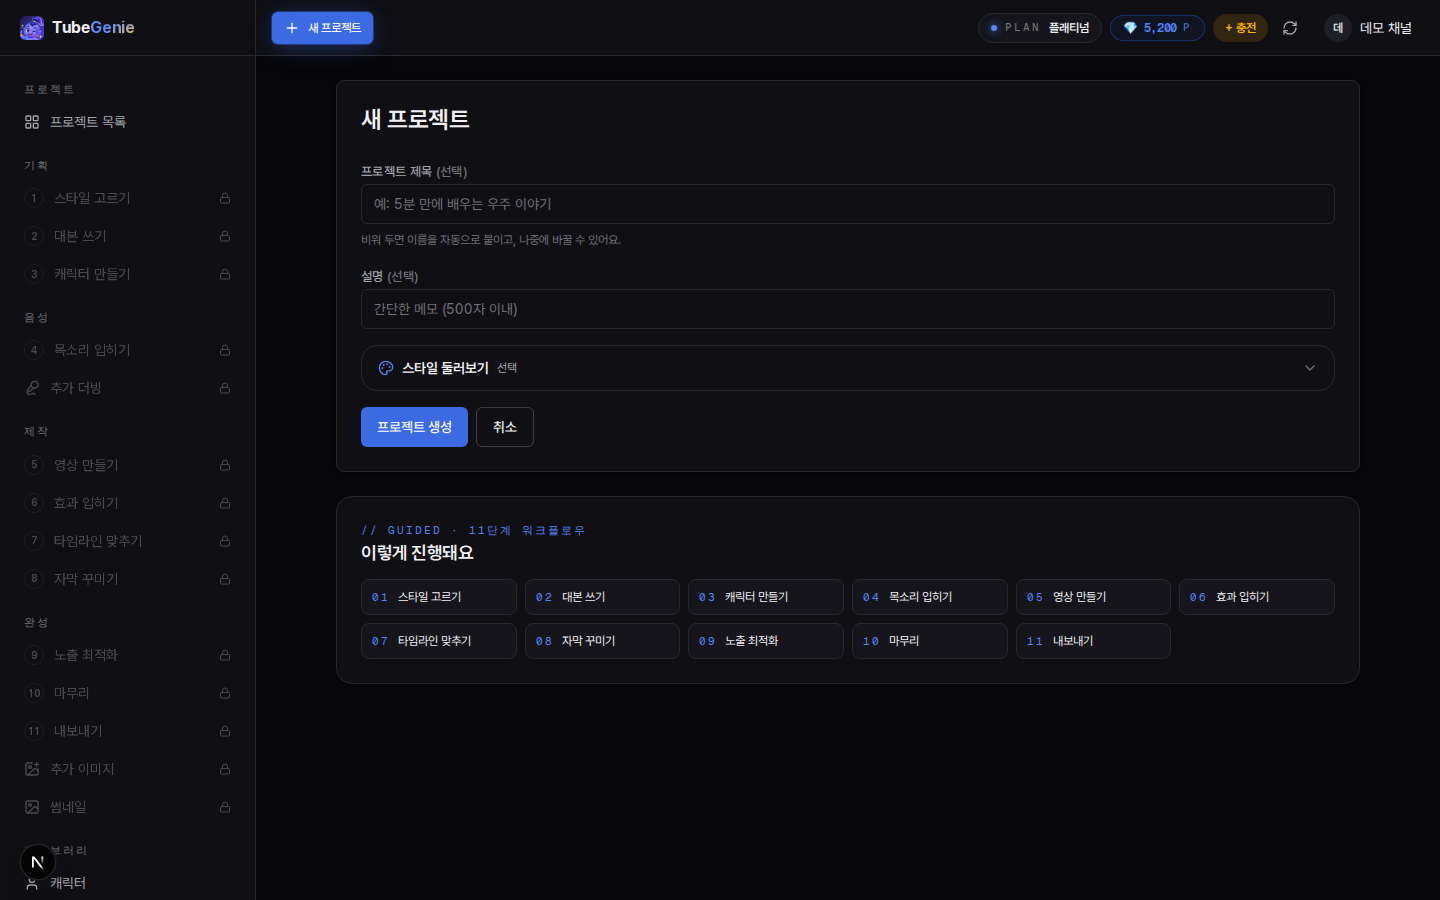Viewport: 1440px width, 900px height.
Task: Open 프로젝트 목록 in the sidebar
Action: tap(128, 122)
